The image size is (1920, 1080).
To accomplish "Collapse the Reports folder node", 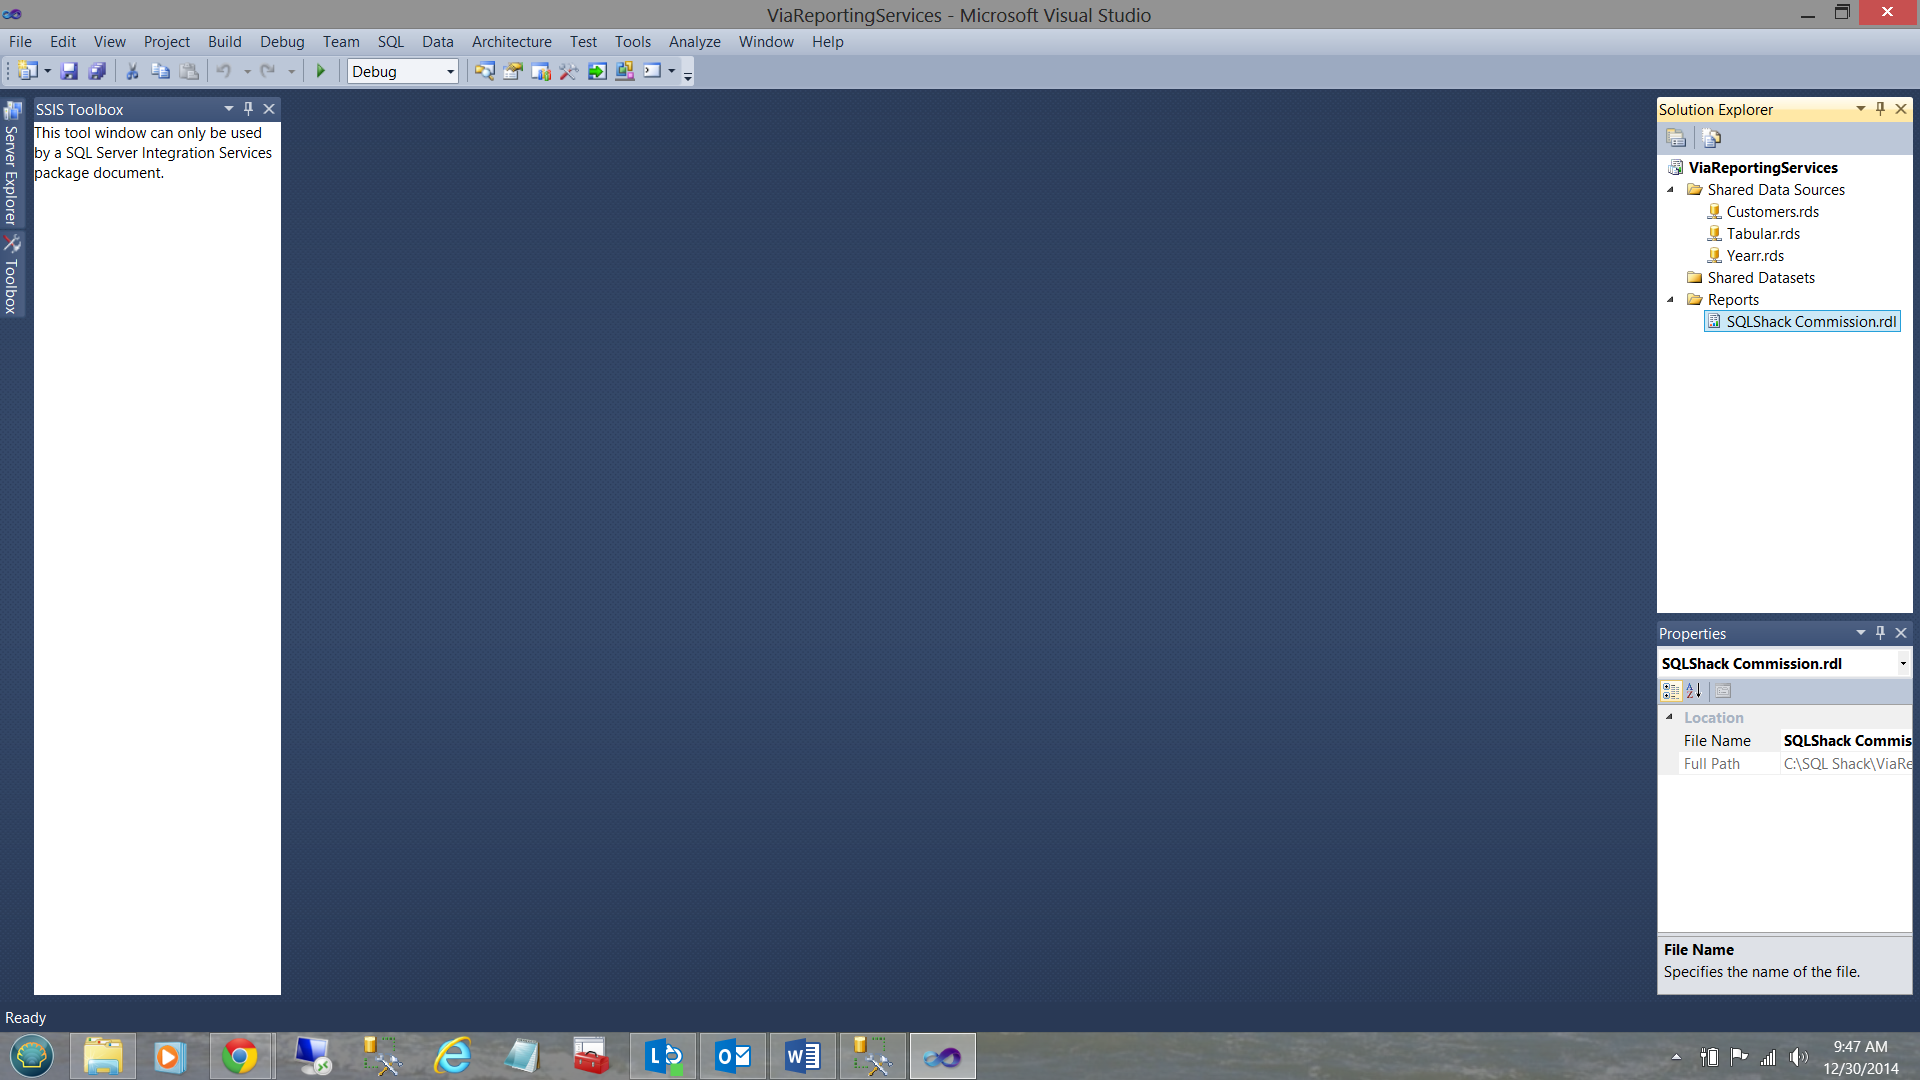I will click(x=1670, y=300).
